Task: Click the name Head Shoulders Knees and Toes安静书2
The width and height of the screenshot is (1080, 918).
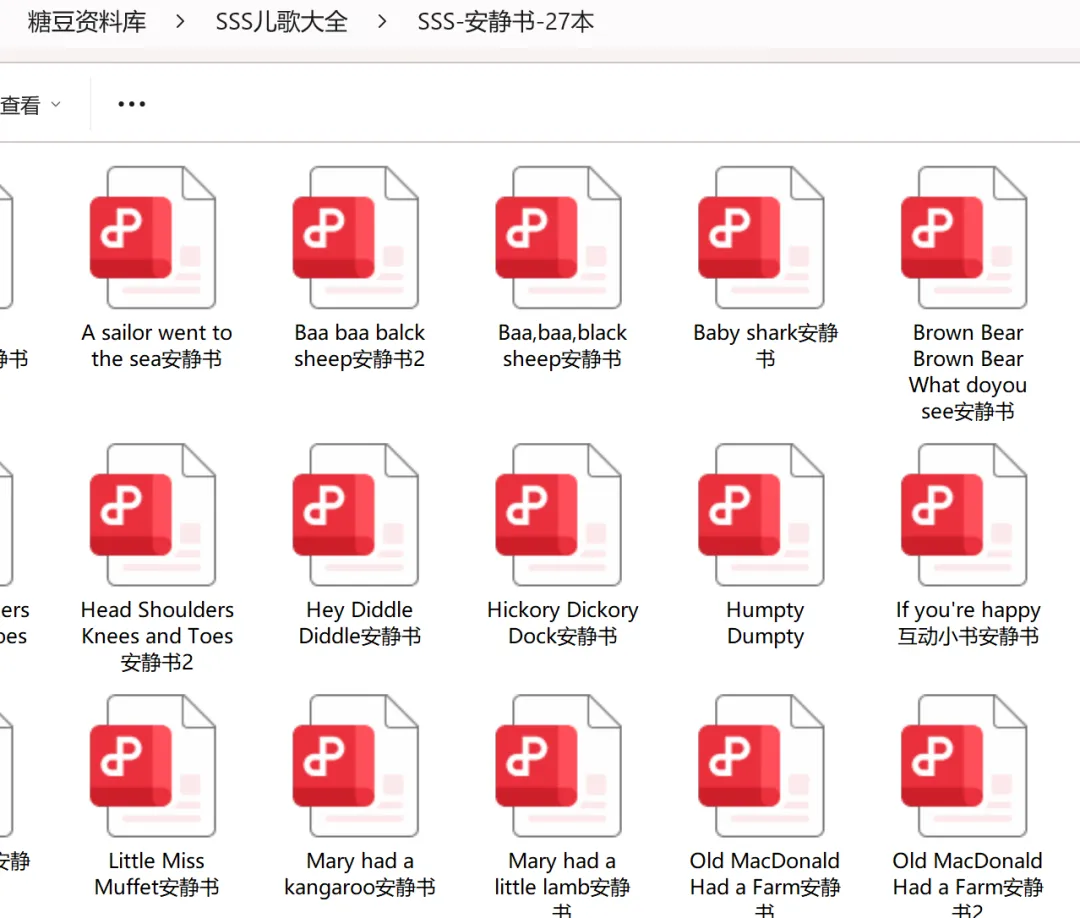Action: 157,636
